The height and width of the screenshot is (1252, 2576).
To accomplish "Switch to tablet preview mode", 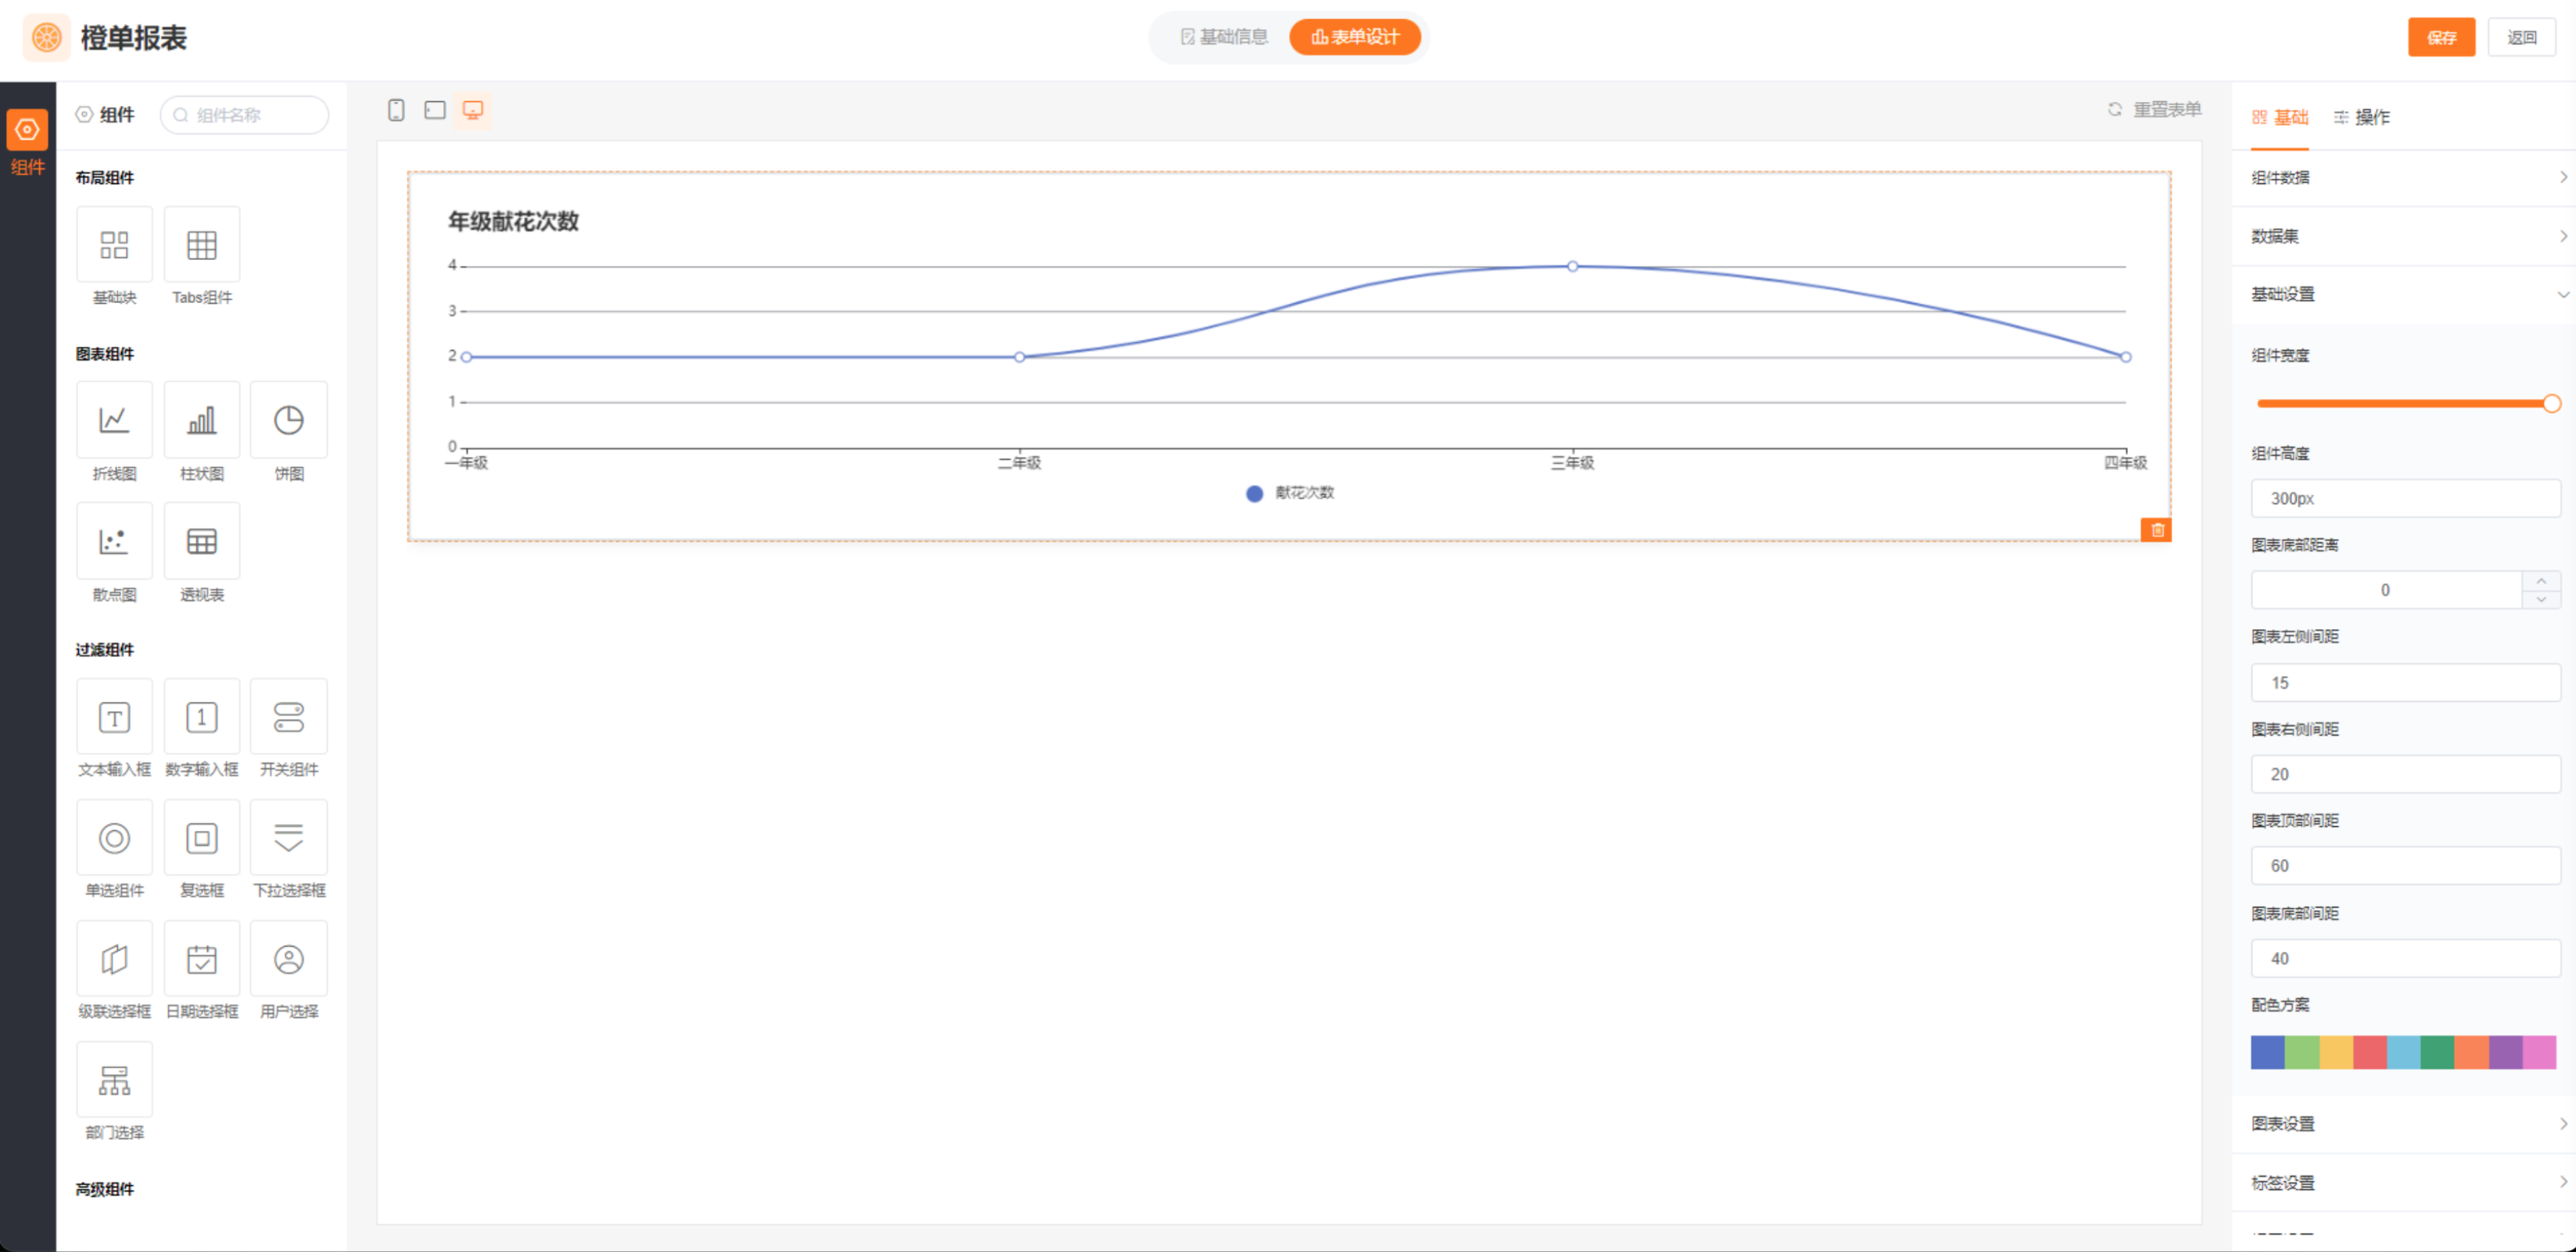I will [x=434, y=110].
